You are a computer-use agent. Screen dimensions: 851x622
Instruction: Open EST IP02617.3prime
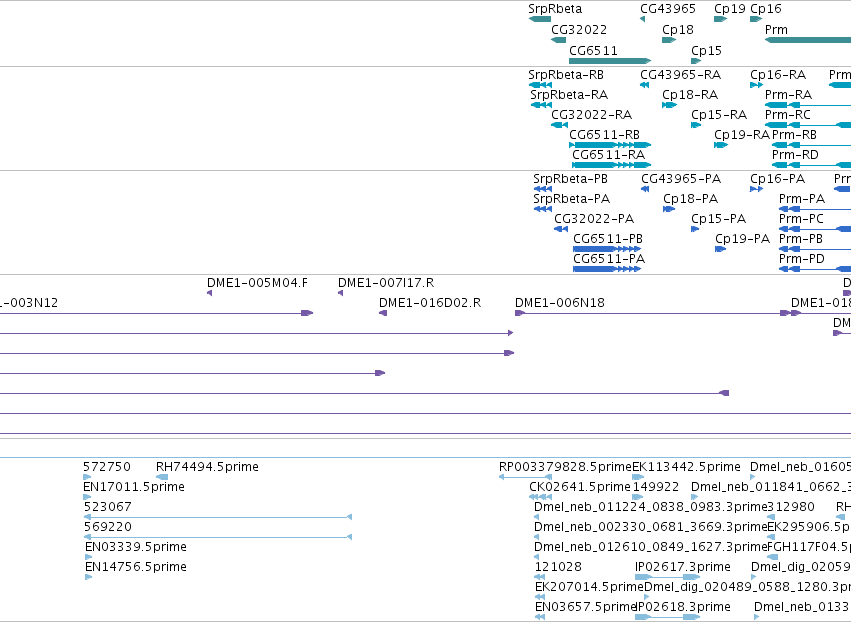coord(683,568)
